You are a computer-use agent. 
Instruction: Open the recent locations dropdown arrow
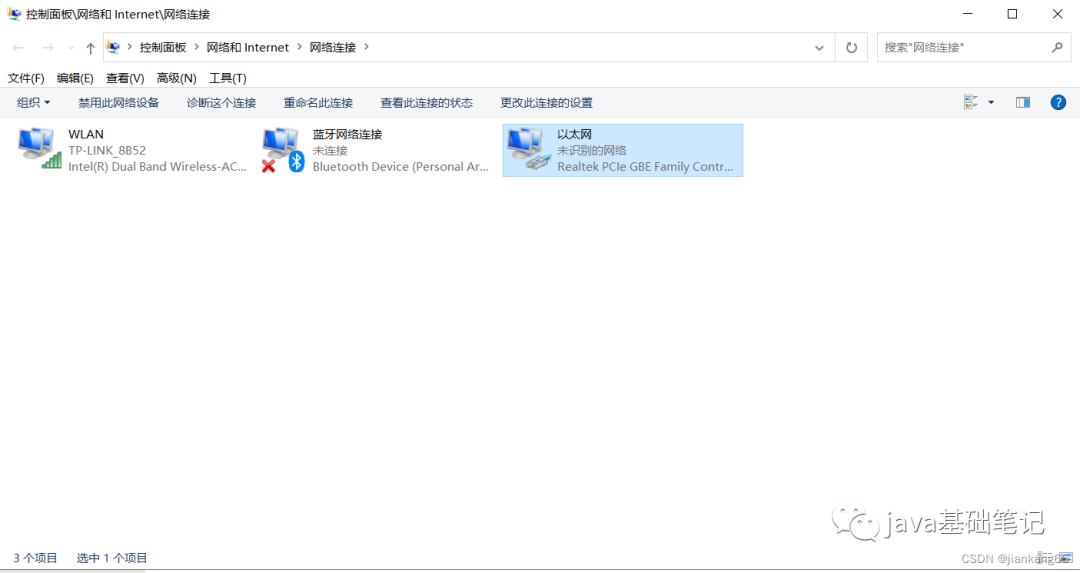point(71,48)
